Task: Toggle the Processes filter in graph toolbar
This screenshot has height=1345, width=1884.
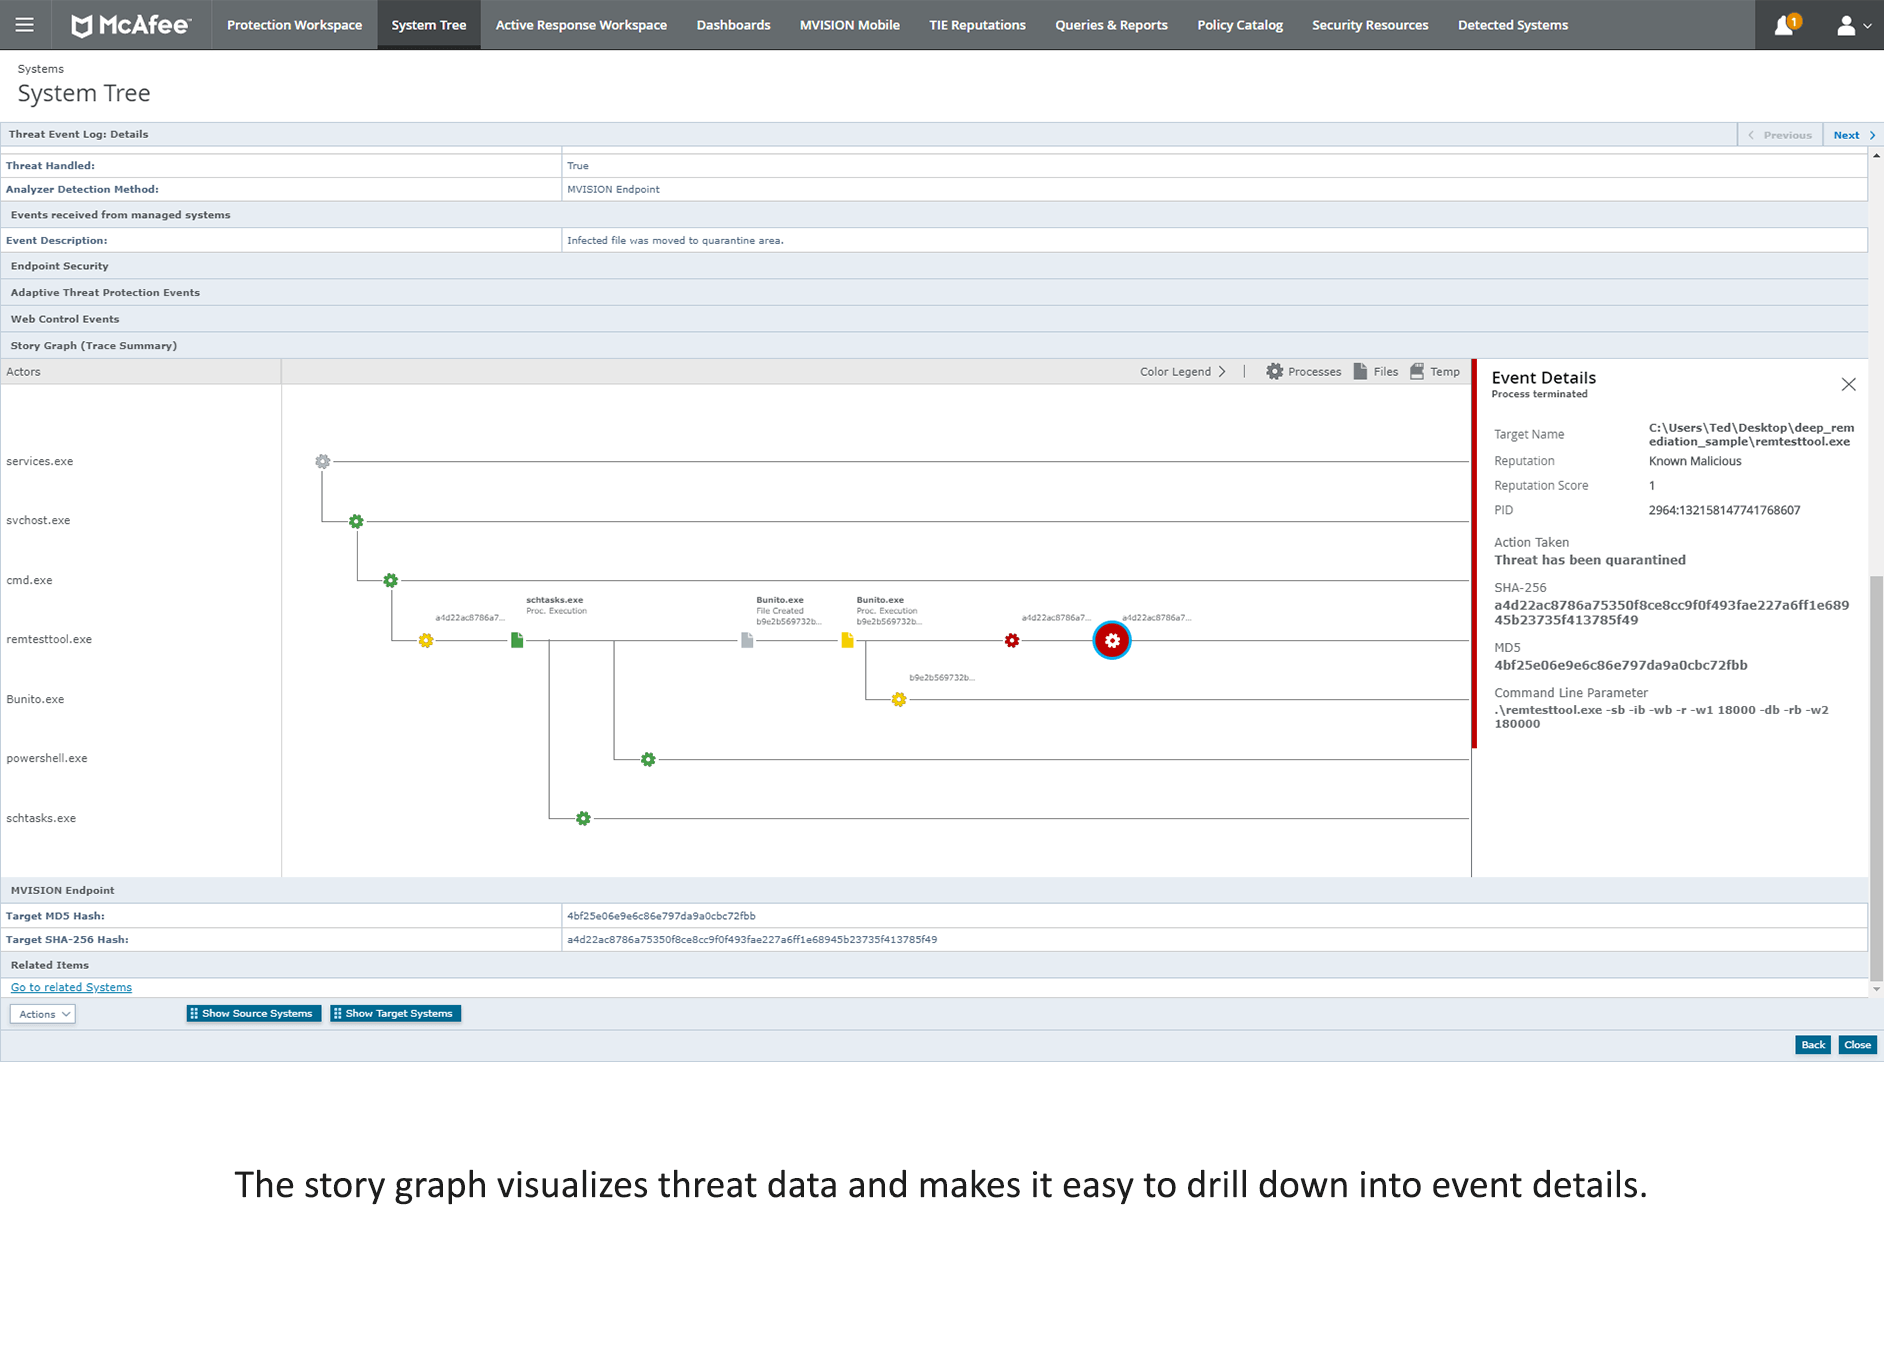Action: (1303, 371)
